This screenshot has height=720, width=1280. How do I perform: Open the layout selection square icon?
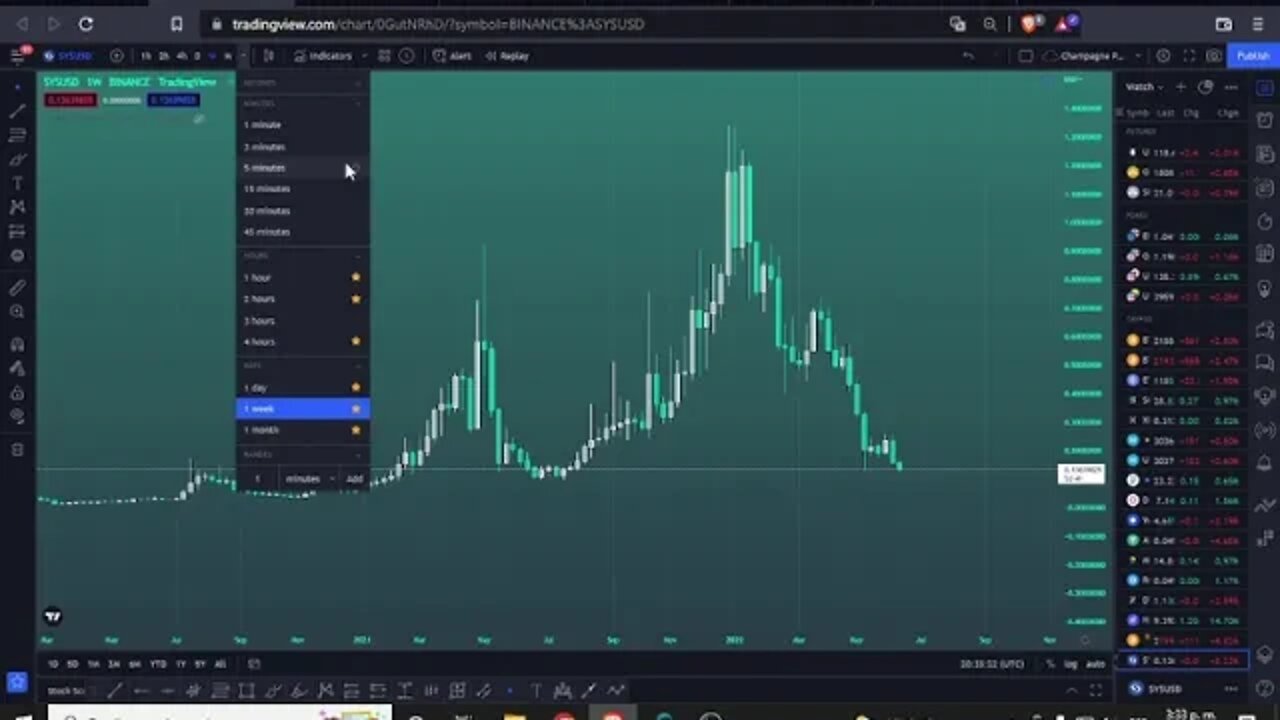coord(1026,56)
